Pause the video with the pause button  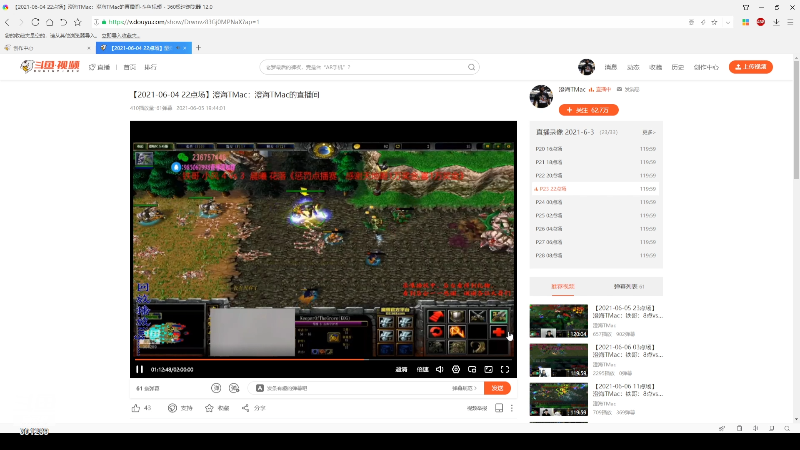pyautogui.click(x=139, y=369)
